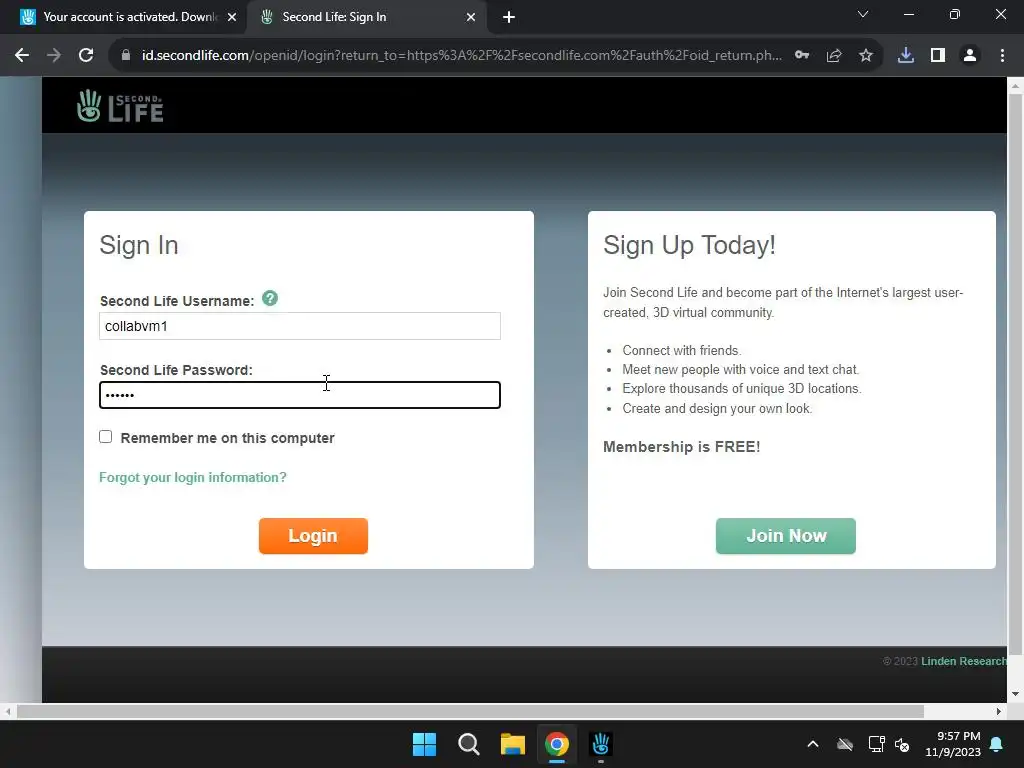Click the horizontal scrollbar right arrow
The height and width of the screenshot is (768, 1024).
point(999,712)
